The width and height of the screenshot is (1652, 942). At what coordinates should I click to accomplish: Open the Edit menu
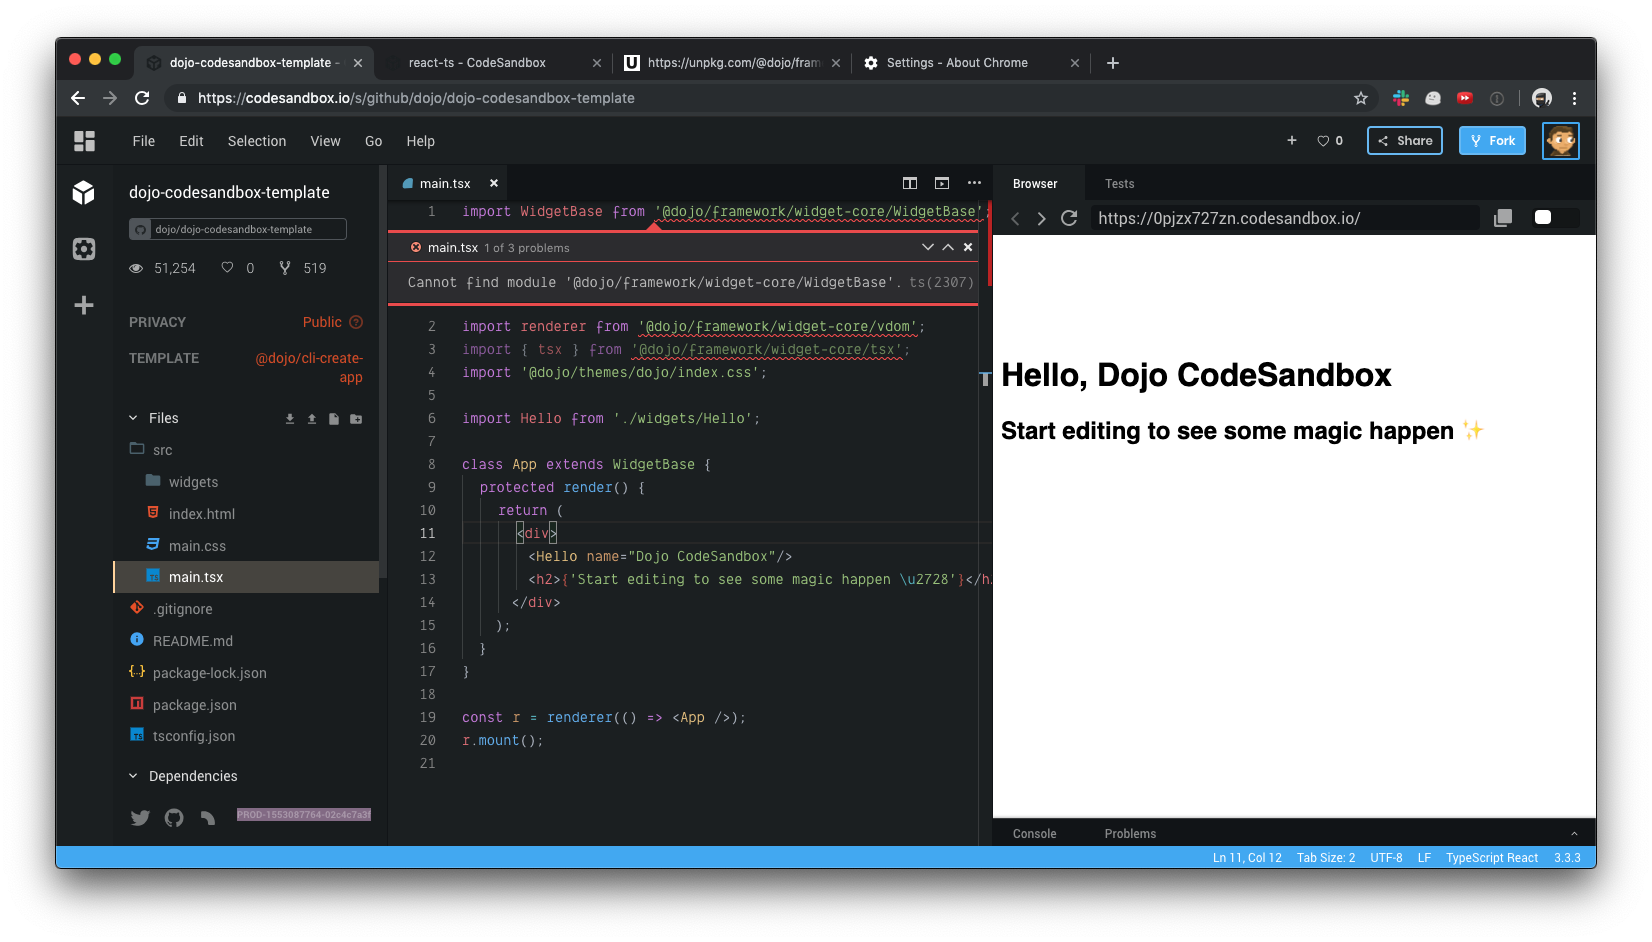(x=191, y=141)
